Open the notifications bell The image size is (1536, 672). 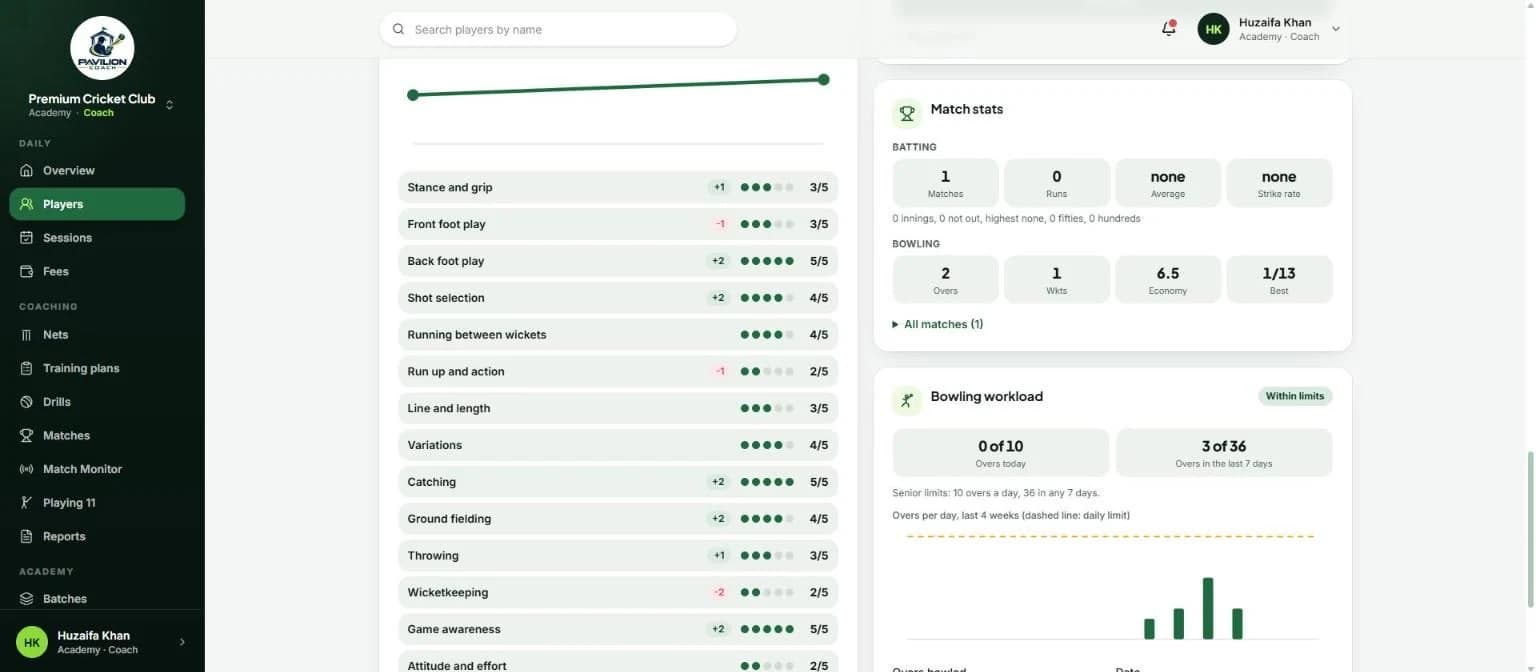coord(1168,29)
